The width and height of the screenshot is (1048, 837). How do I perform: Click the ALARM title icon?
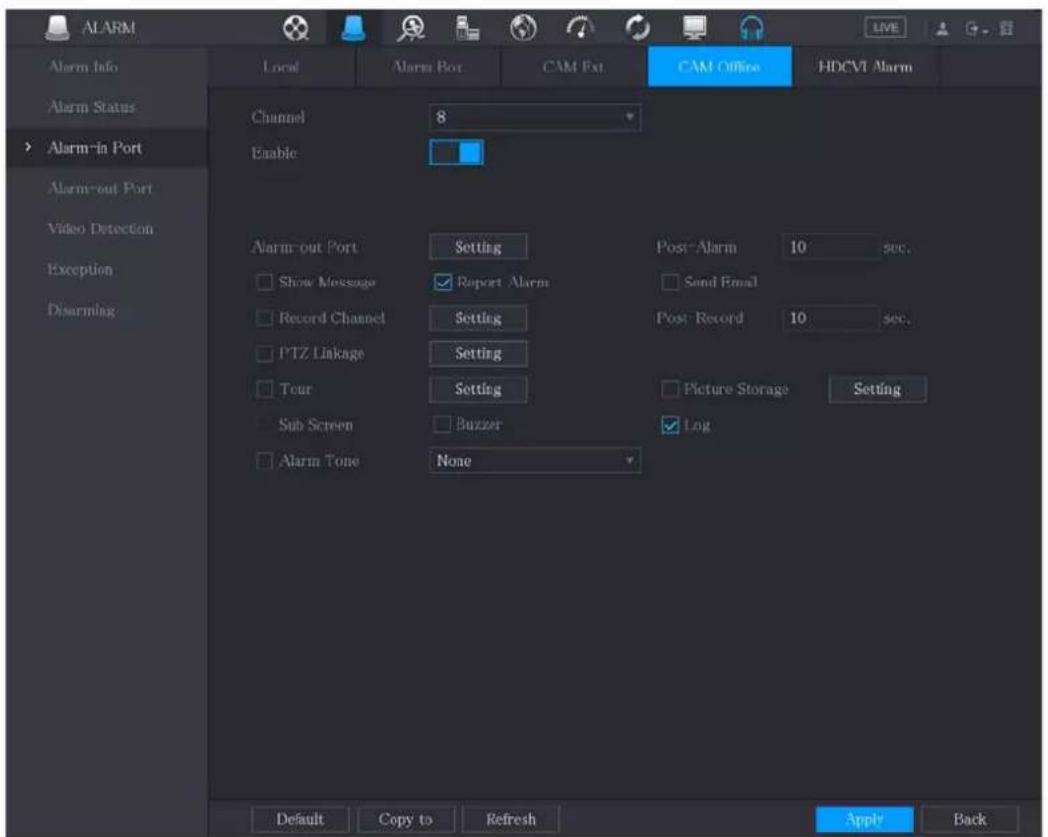point(58,27)
